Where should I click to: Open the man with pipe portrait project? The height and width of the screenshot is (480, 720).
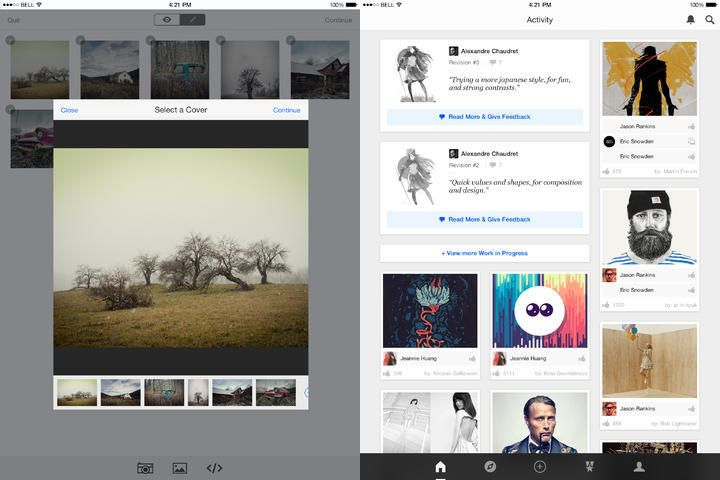point(540,423)
